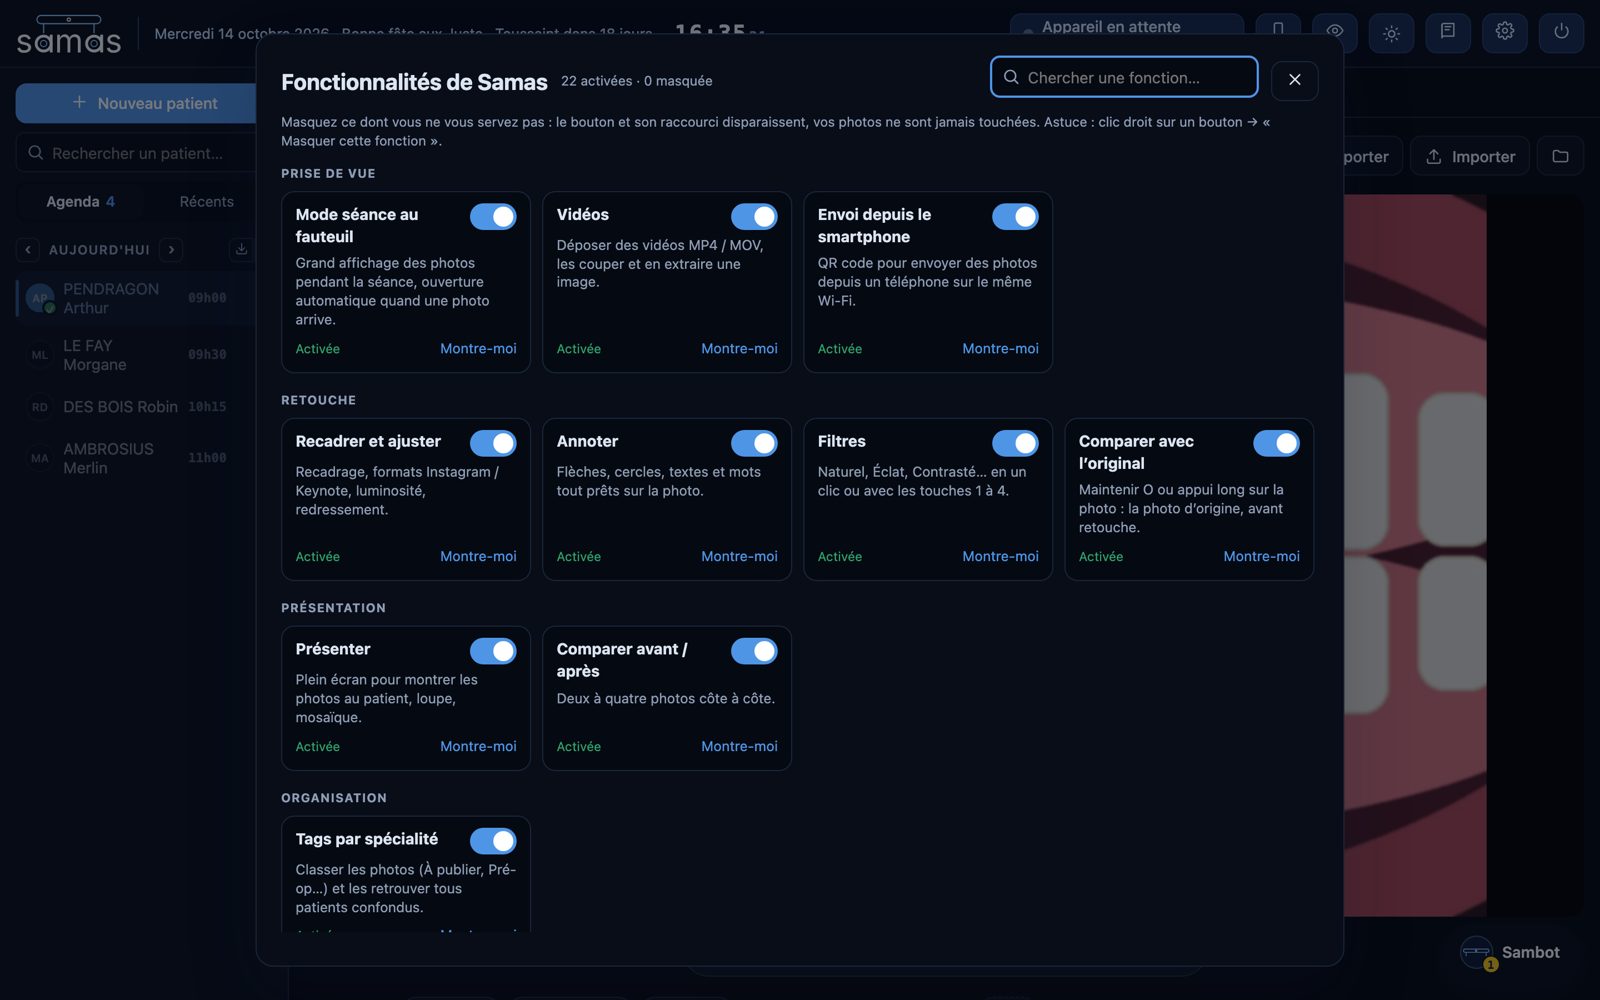
Task: Click Montre-moi for Comparer avant / après
Action: pos(739,746)
